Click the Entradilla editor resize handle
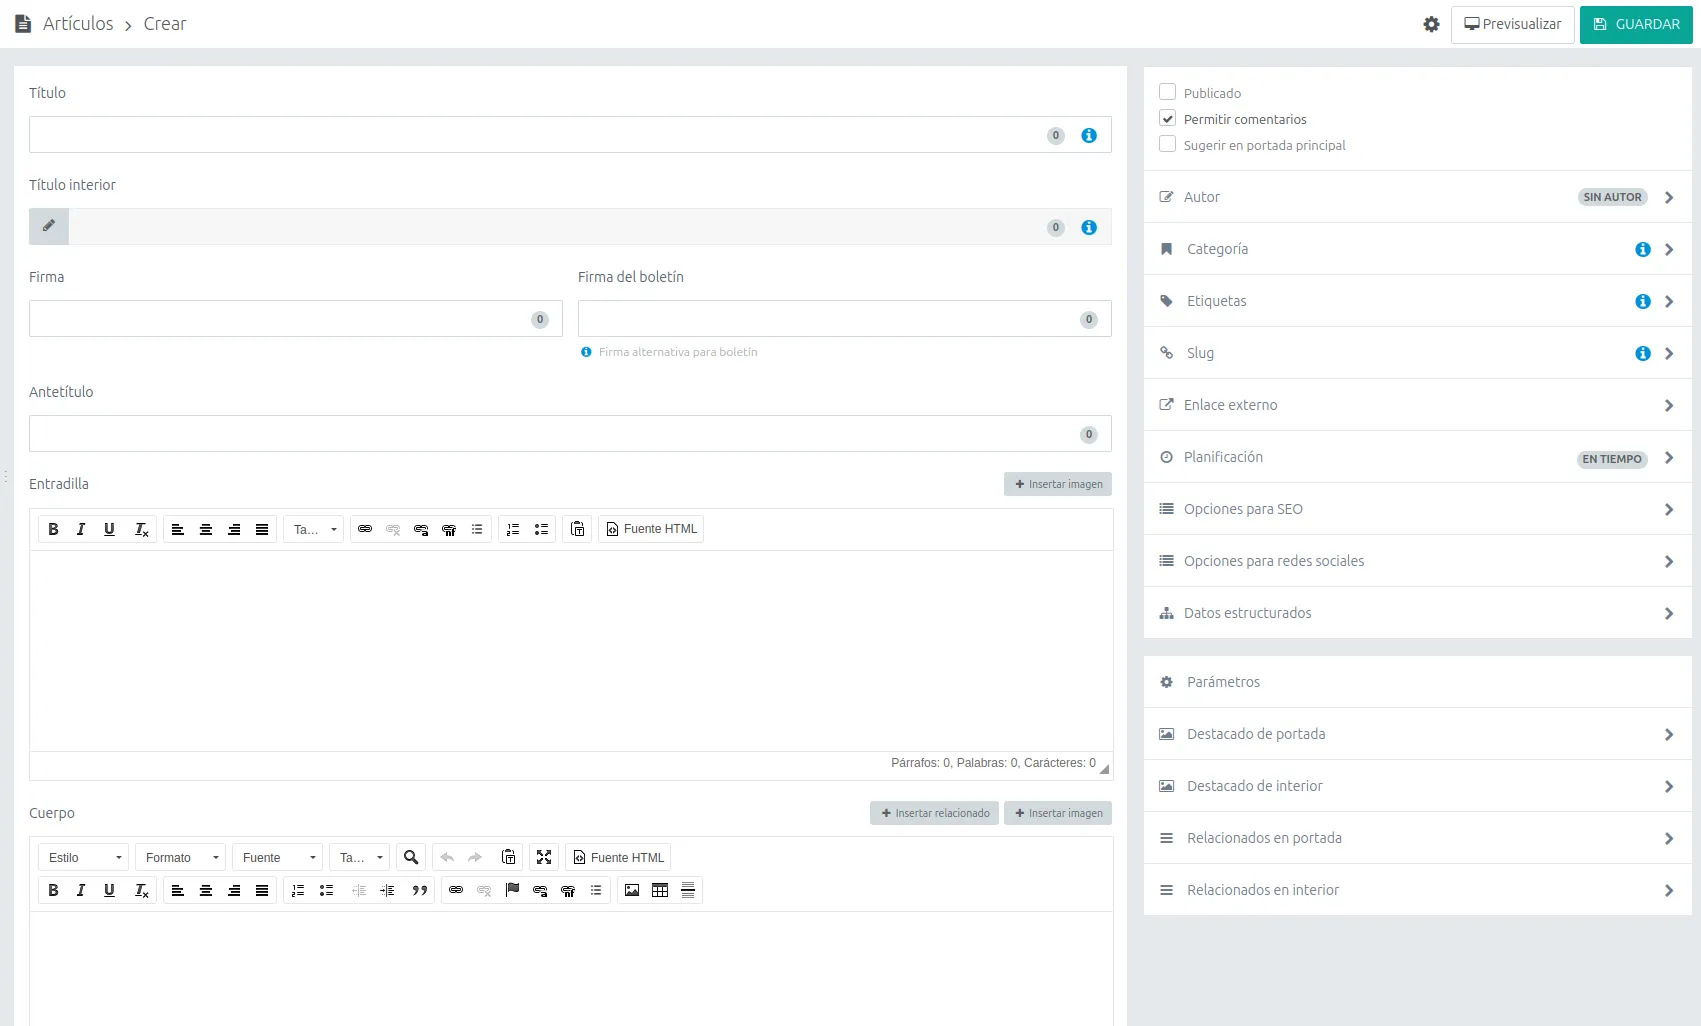 [x=1104, y=769]
